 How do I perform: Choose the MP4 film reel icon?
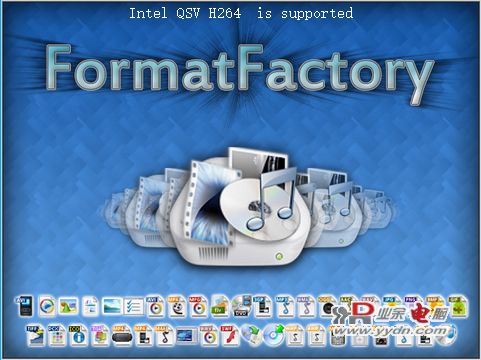click(177, 306)
